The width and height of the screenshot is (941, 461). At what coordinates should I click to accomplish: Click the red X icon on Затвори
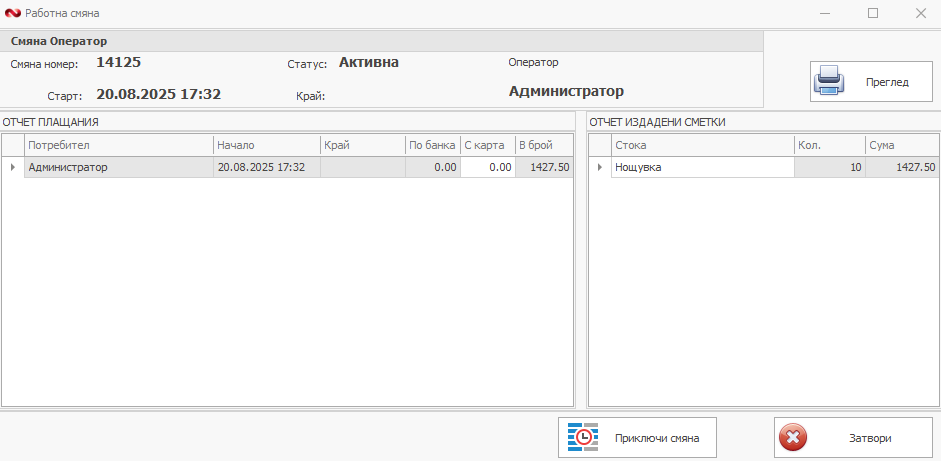tap(793, 438)
